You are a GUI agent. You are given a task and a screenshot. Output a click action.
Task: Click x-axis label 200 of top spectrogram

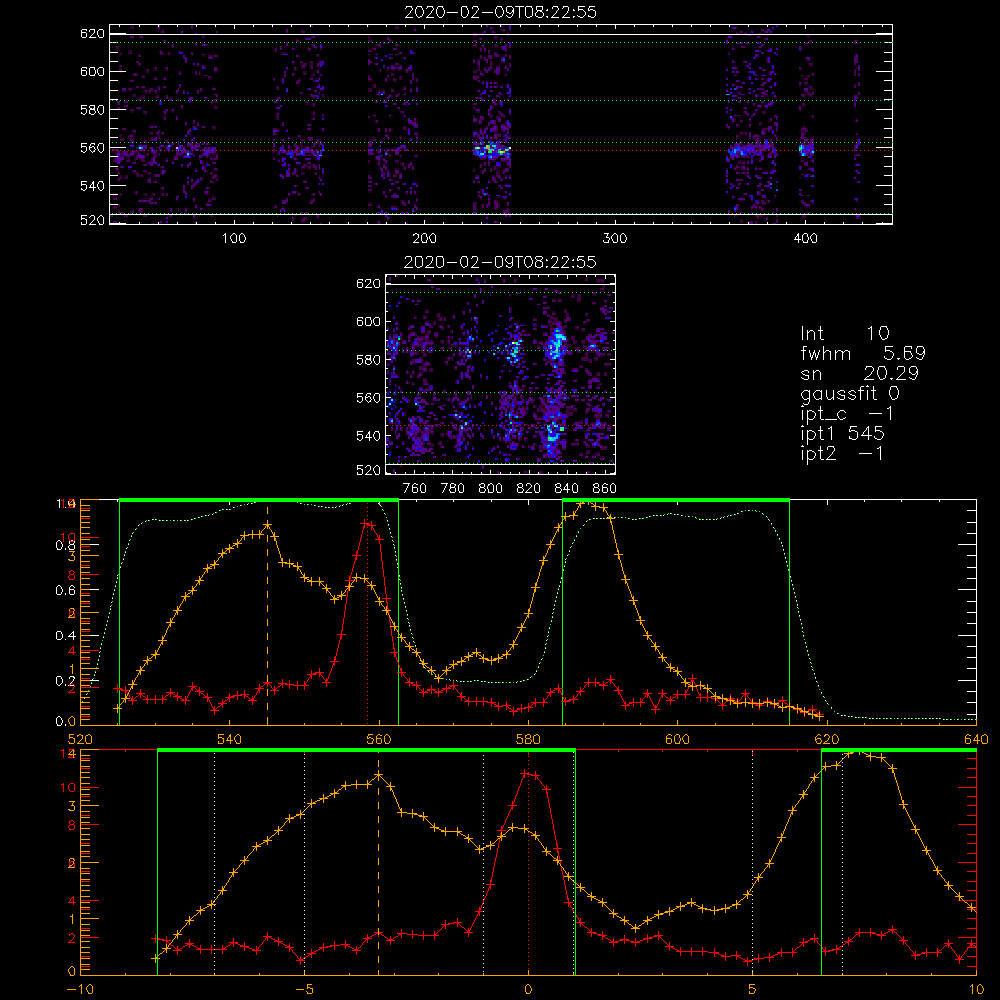(x=424, y=239)
